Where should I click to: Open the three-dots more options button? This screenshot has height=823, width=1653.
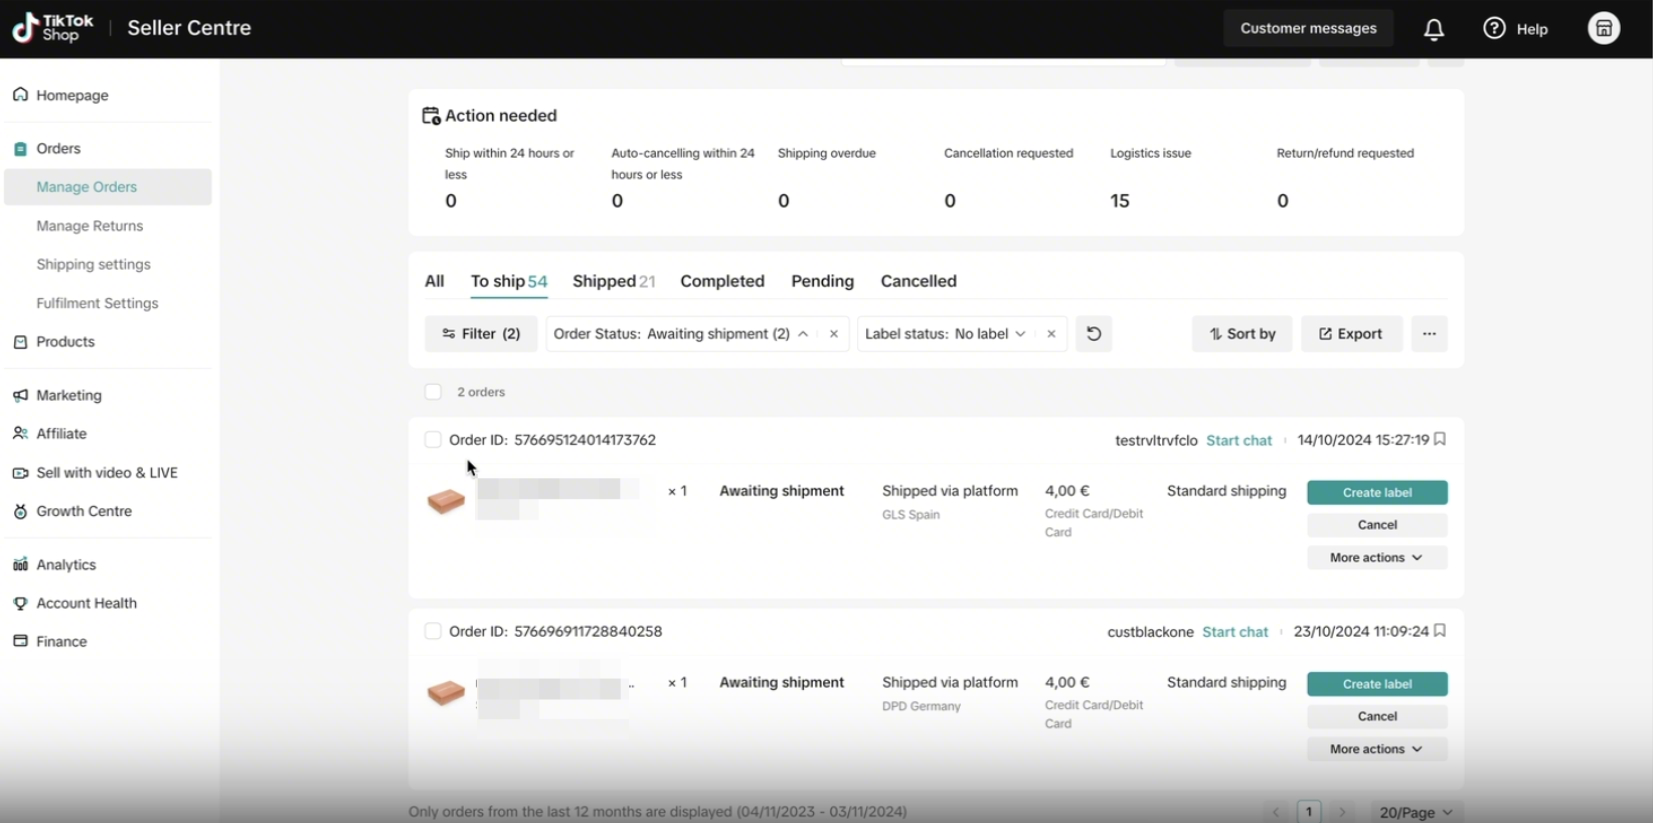pos(1429,334)
